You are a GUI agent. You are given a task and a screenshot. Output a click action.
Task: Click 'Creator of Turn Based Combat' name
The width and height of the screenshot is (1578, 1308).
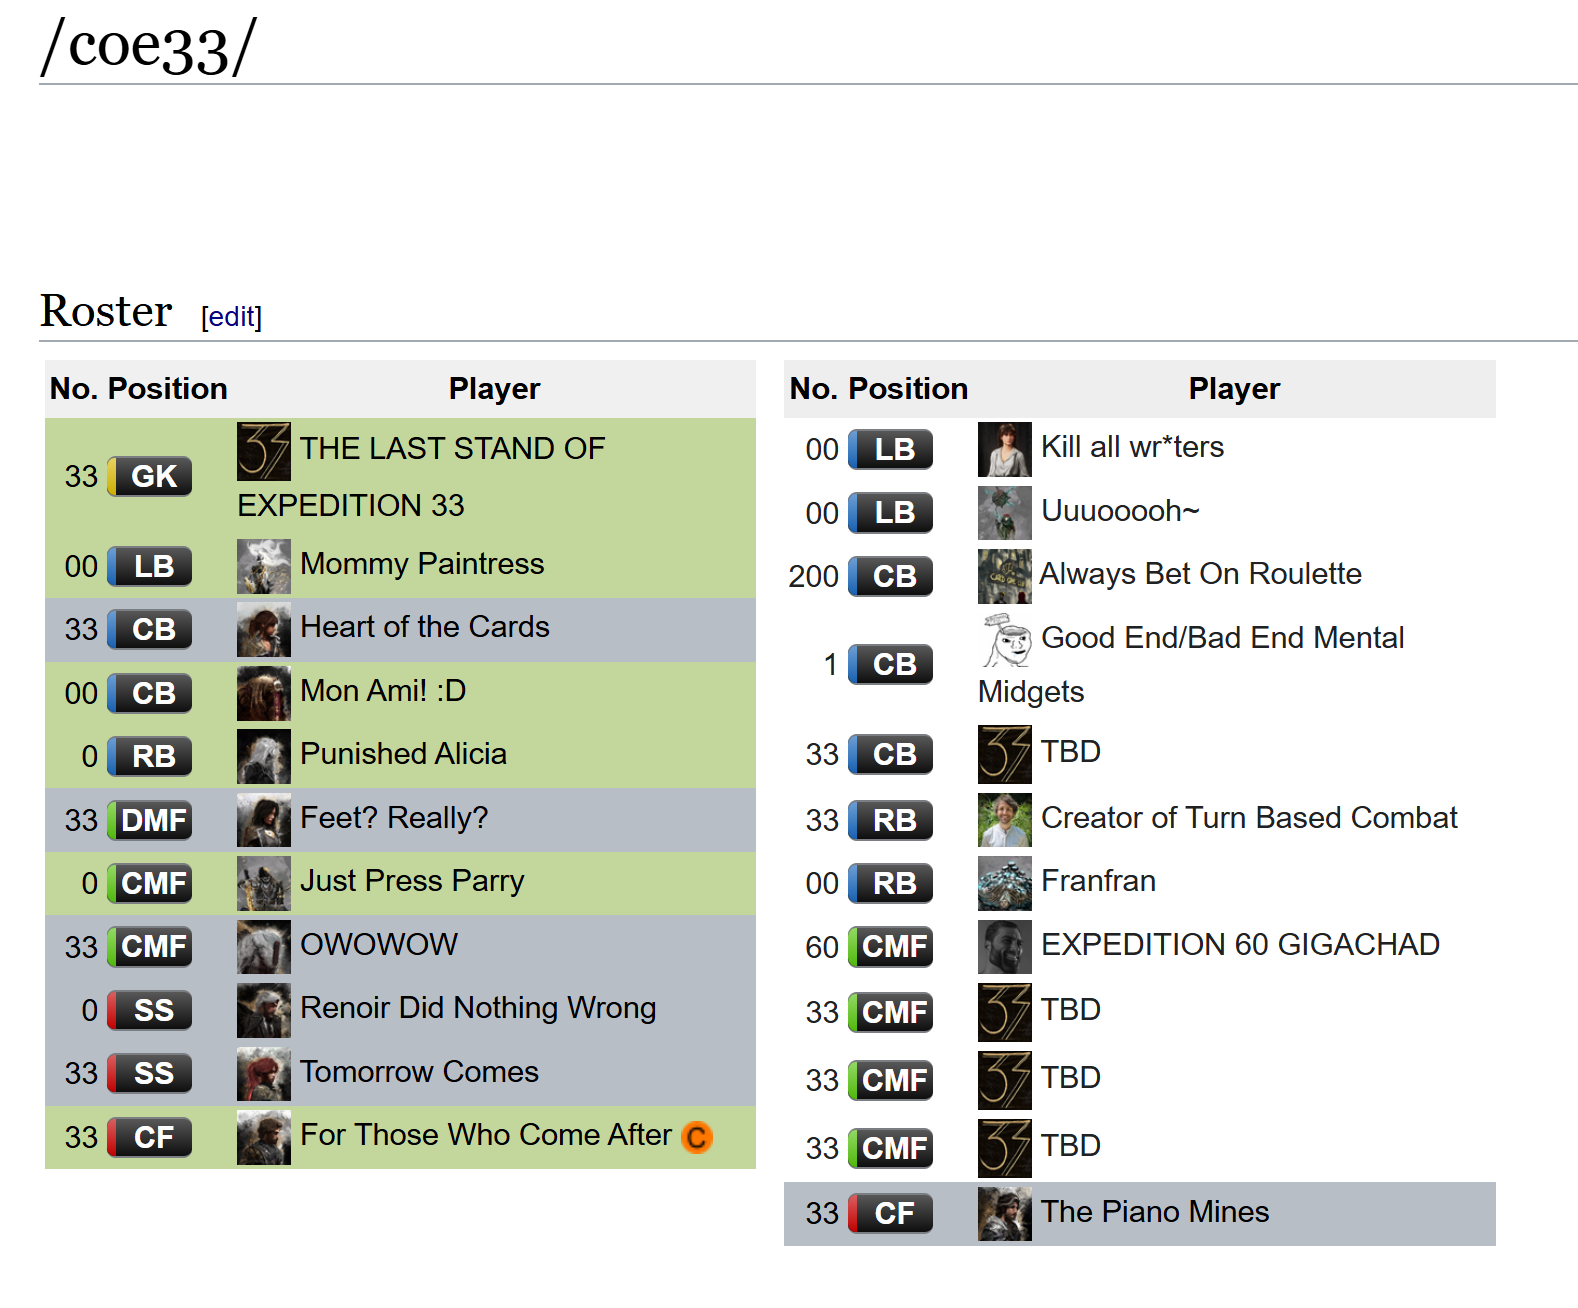click(1249, 818)
